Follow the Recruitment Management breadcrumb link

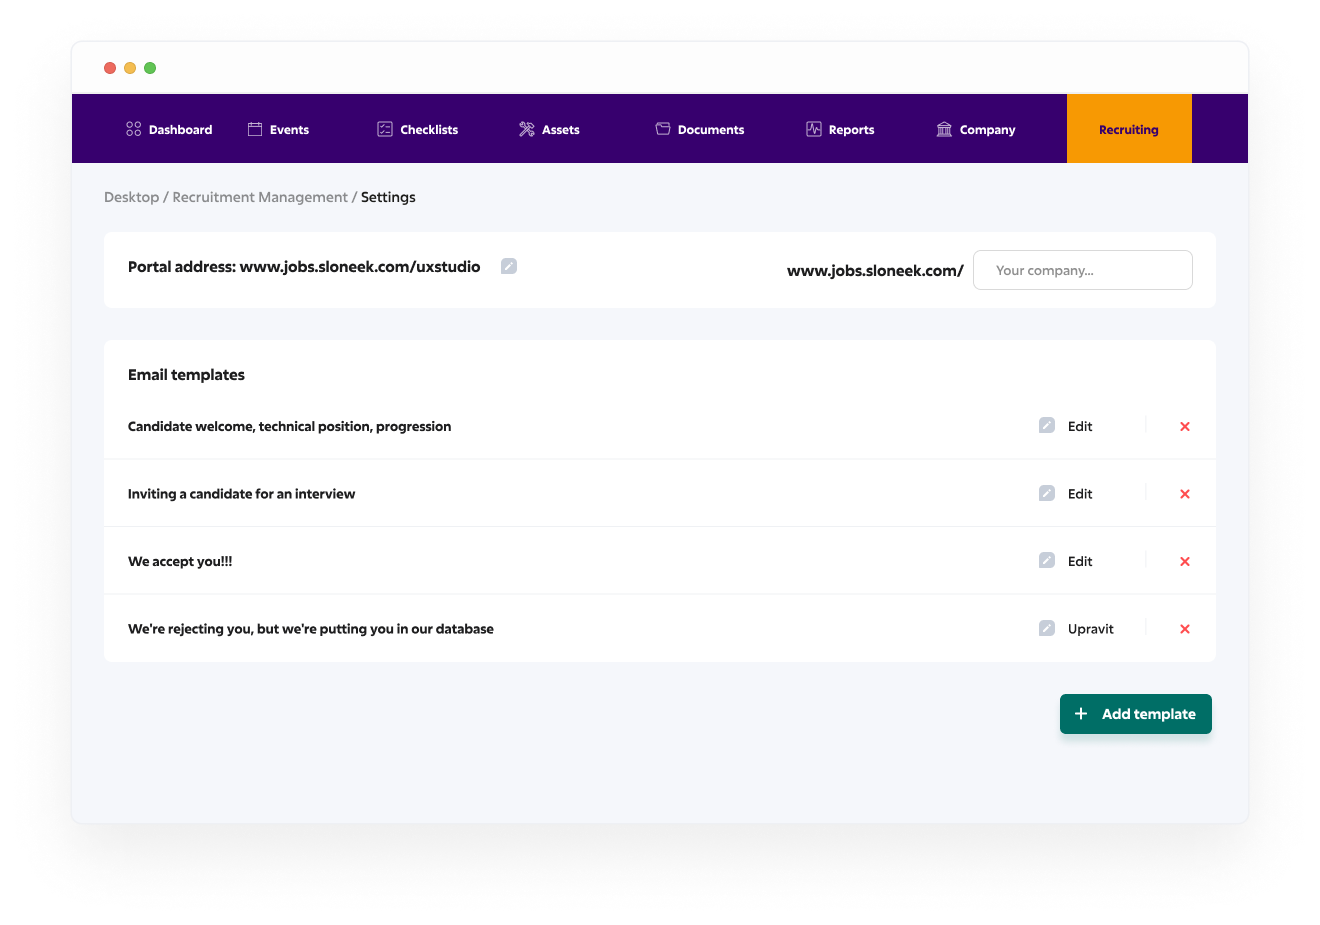pos(260,197)
